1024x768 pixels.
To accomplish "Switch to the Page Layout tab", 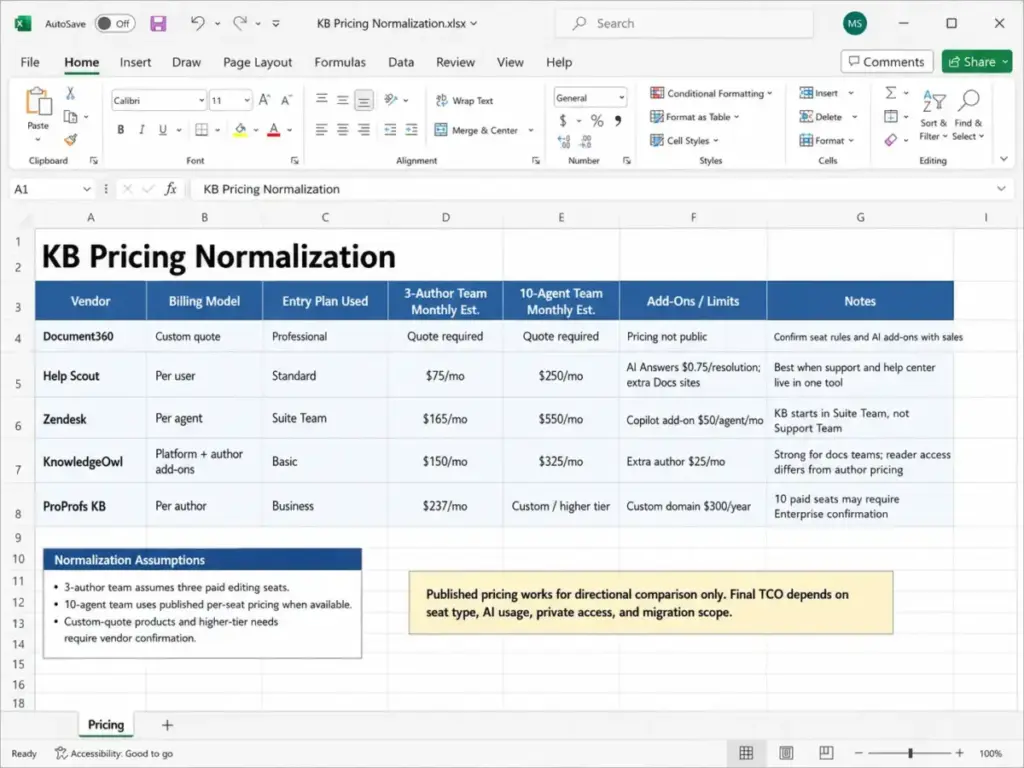I will click(x=257, y=62).
